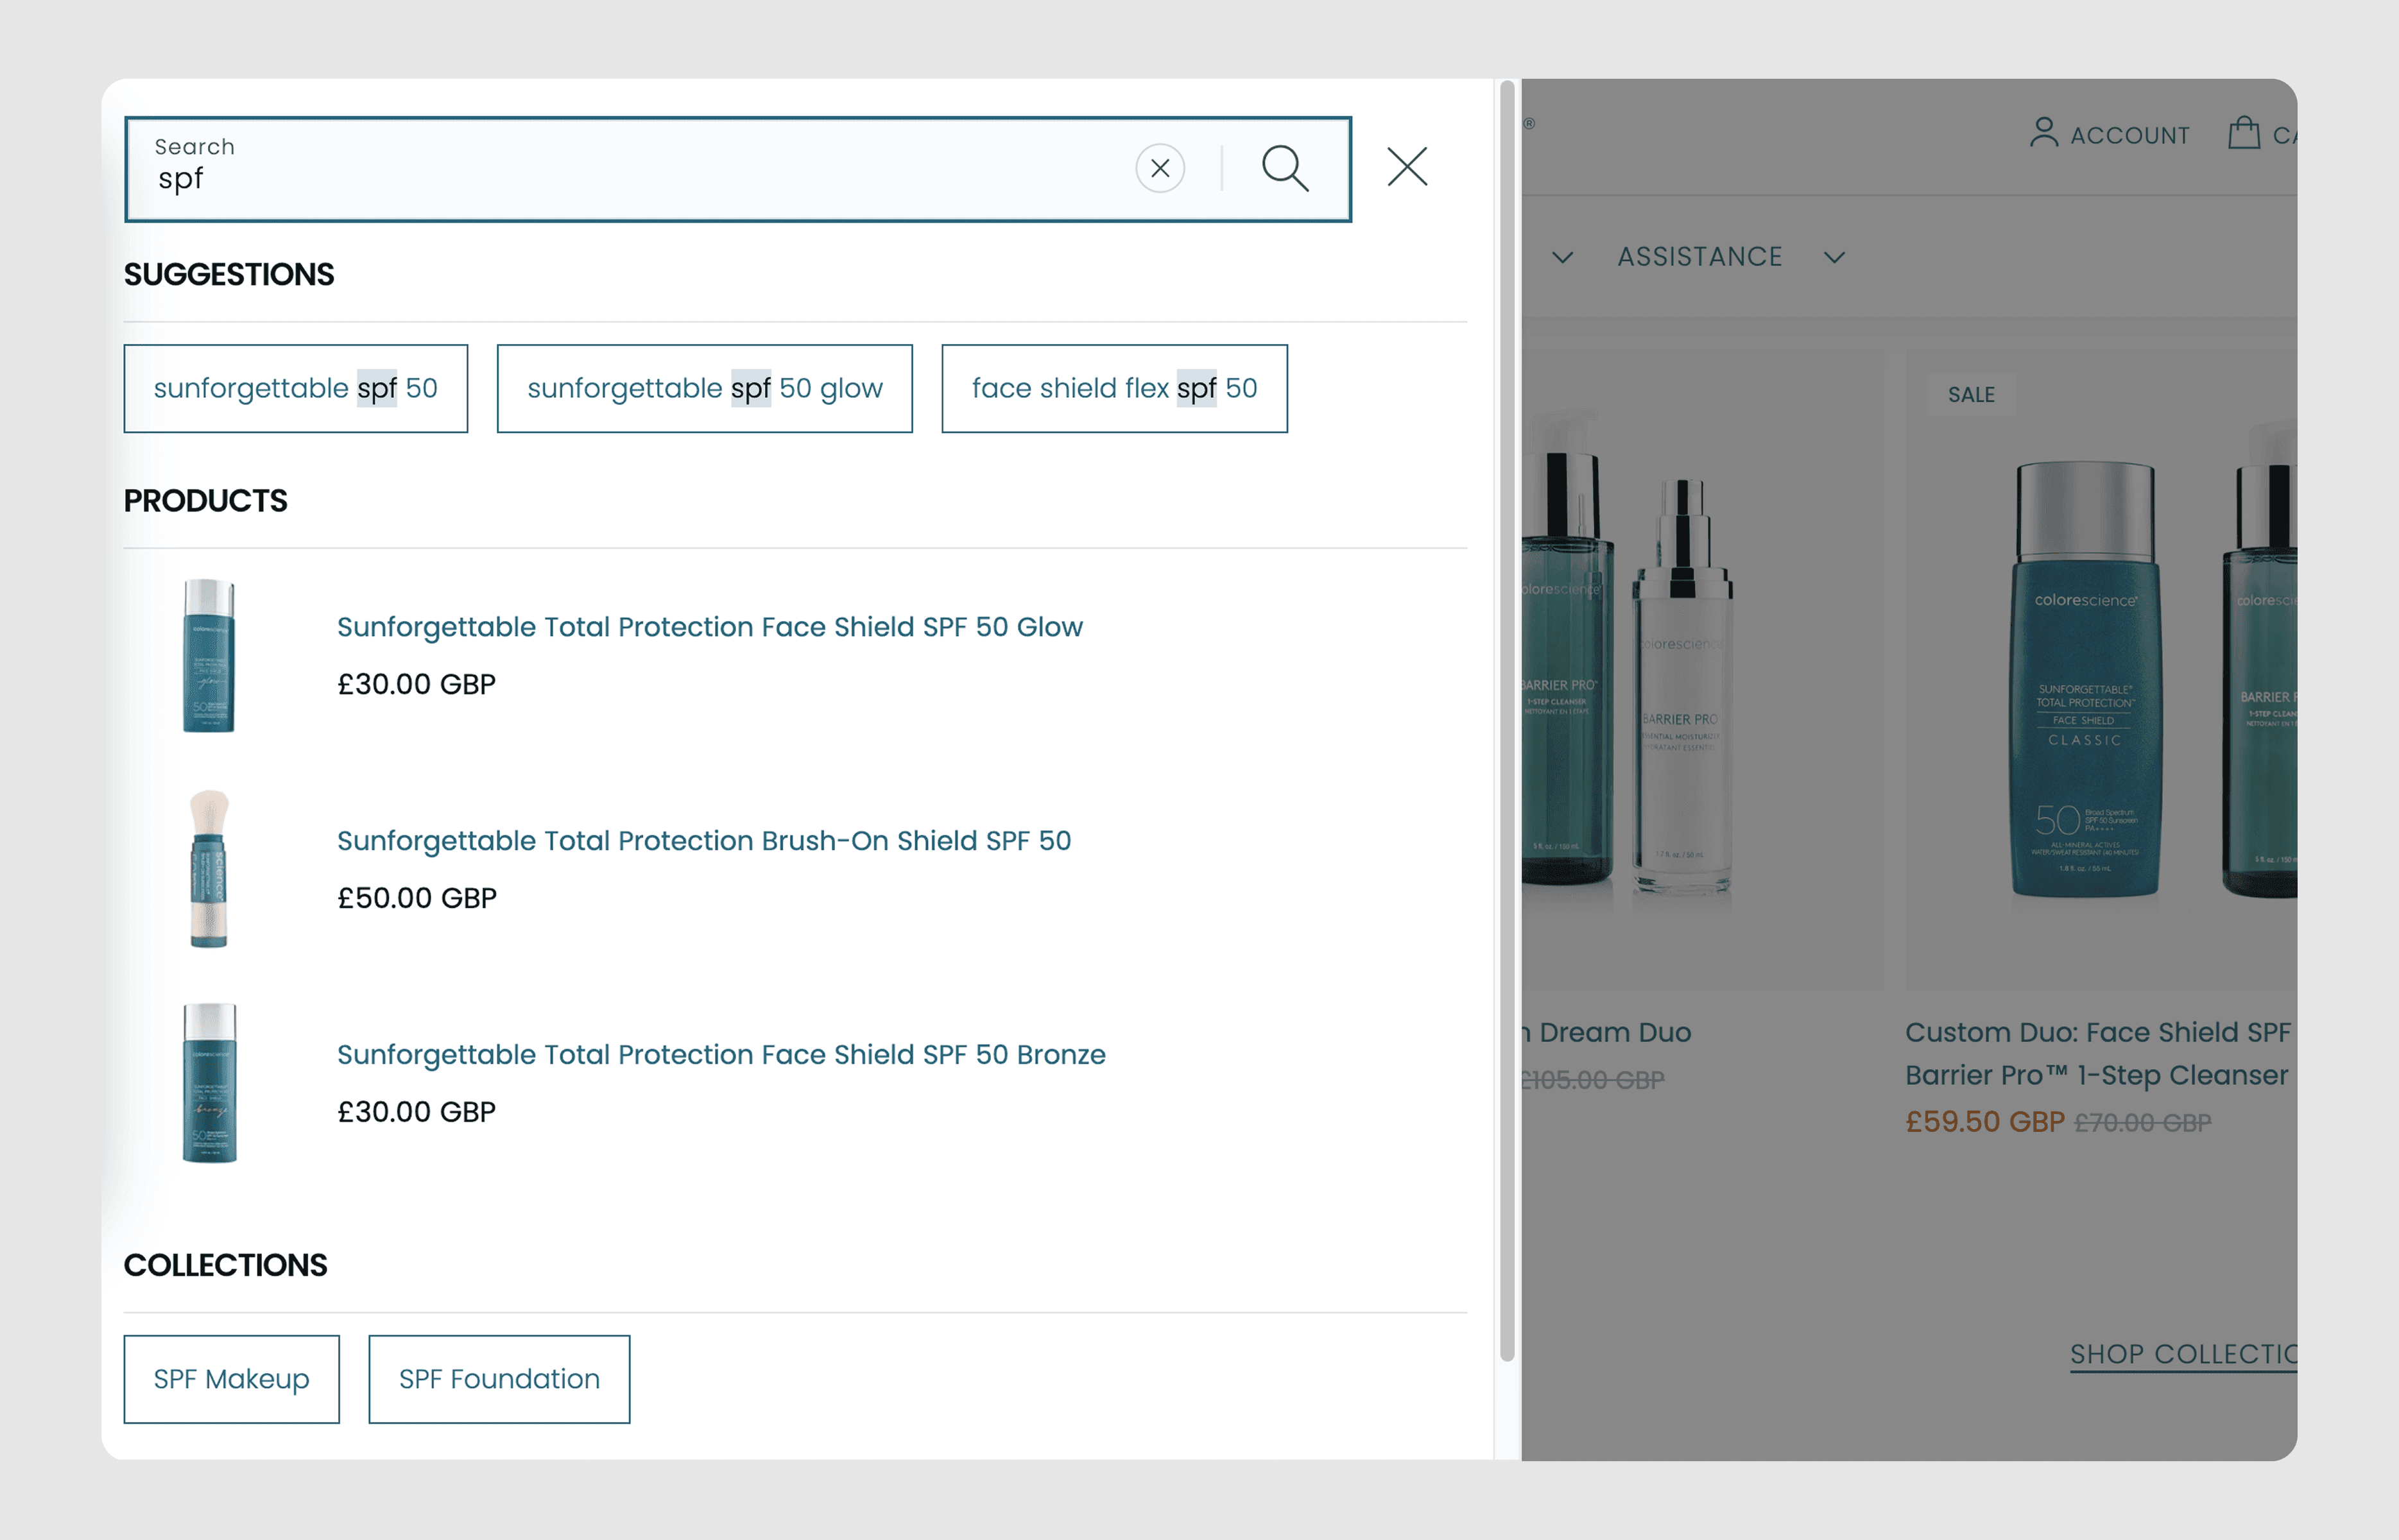Viewport: 2399px width, 1540px height.
Task: Click the Brush-On Shield product thumbnail
Action: coord(209,869)
